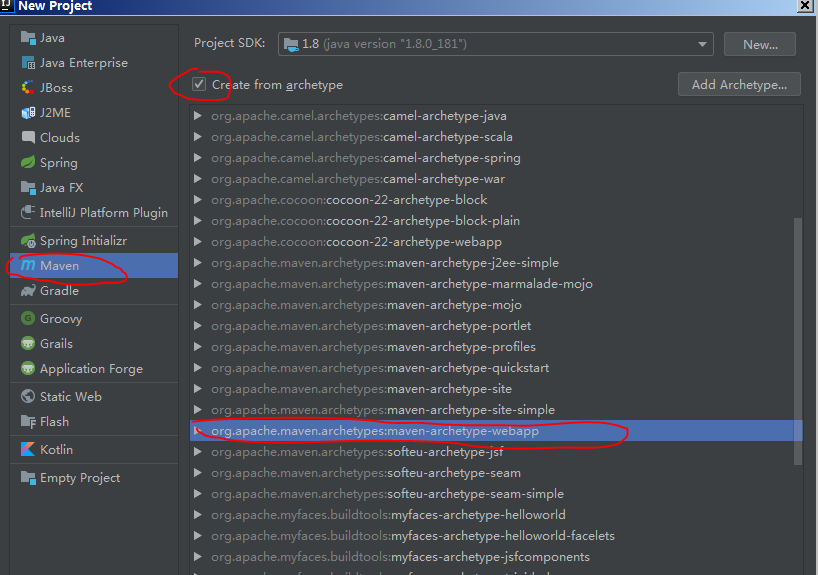
Task: Click the Kotlin label in the project type list
Action: point(56,449)
